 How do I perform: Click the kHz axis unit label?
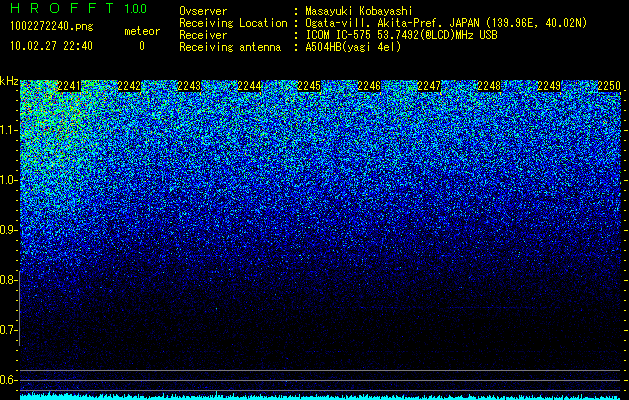(9, 81)
